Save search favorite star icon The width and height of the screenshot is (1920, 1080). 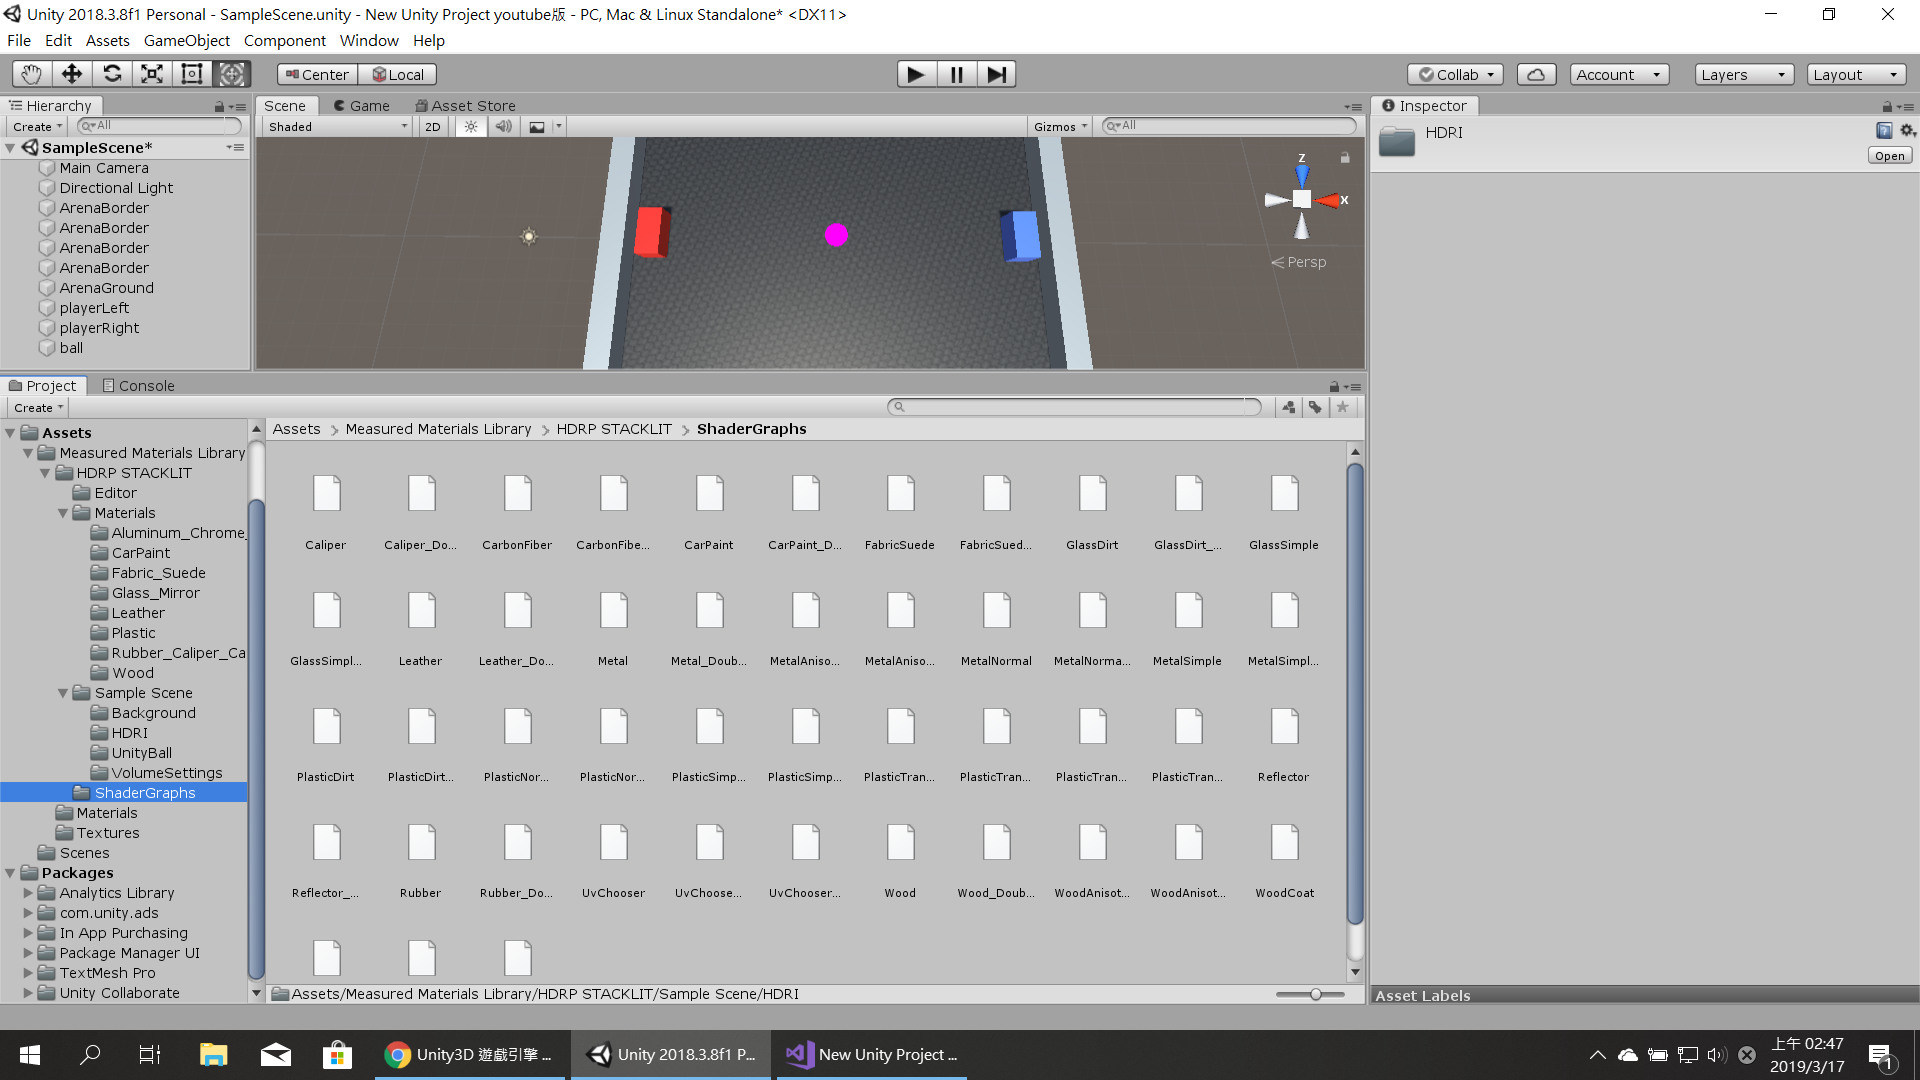tap(1342, 407)
